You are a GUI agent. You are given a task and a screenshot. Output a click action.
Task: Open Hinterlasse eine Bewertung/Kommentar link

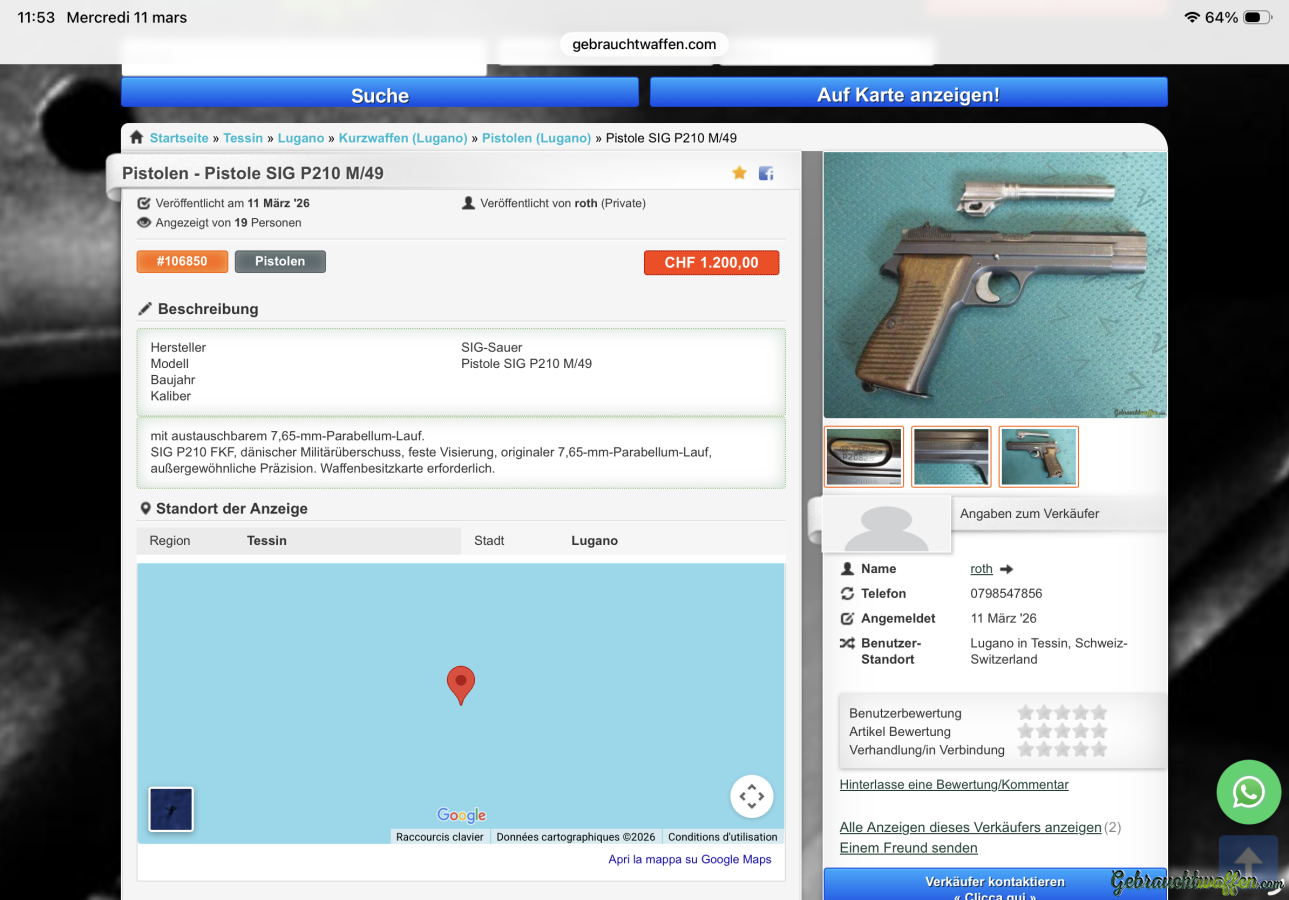pos(954,785)
